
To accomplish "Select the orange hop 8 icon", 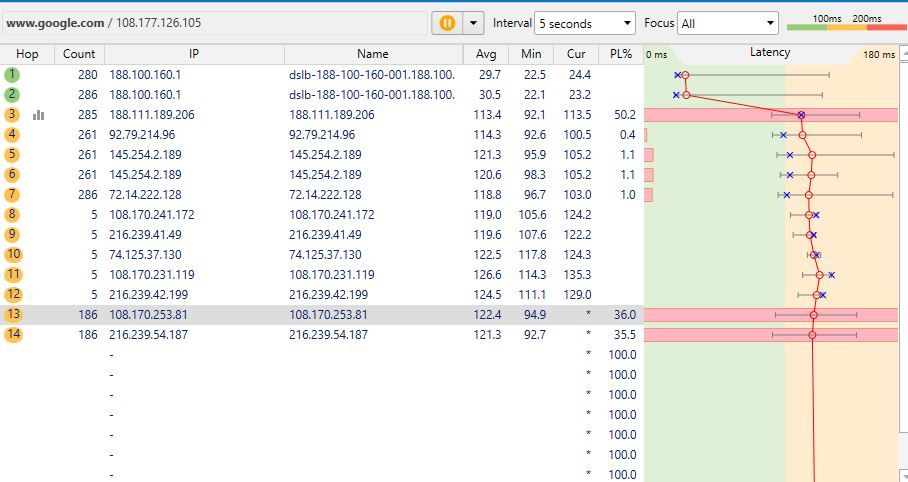I will click(12, 214).
